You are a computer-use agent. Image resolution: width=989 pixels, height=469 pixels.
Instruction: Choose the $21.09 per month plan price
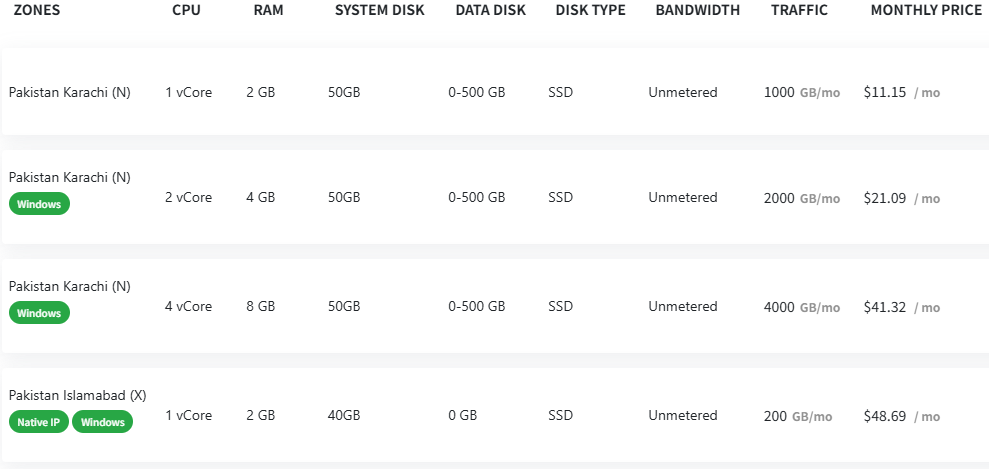tap(885, 198)
